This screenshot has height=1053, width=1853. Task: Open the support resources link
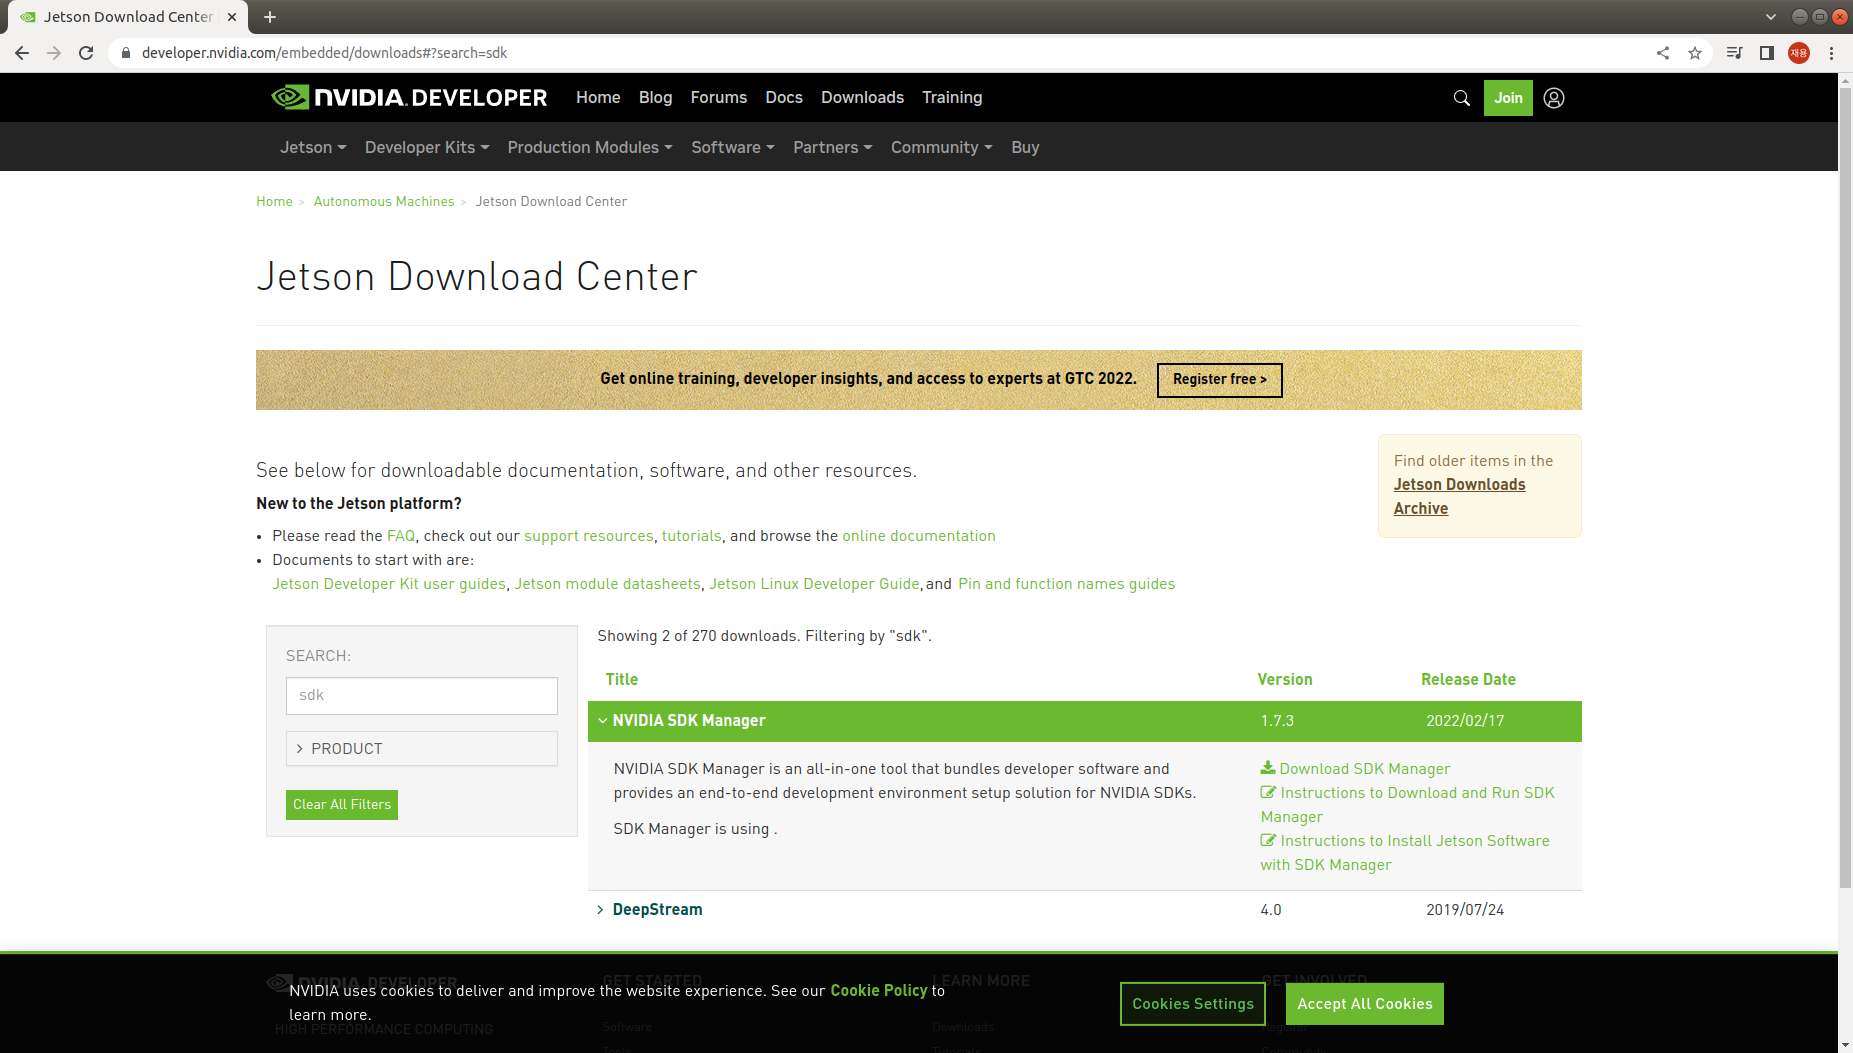(589, 536)
